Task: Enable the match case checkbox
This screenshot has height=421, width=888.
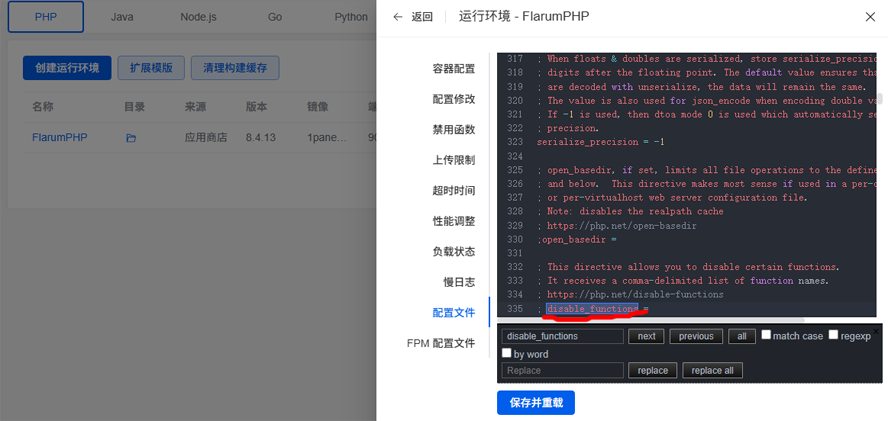Action: pyautogui.click(x=766, y=335)
